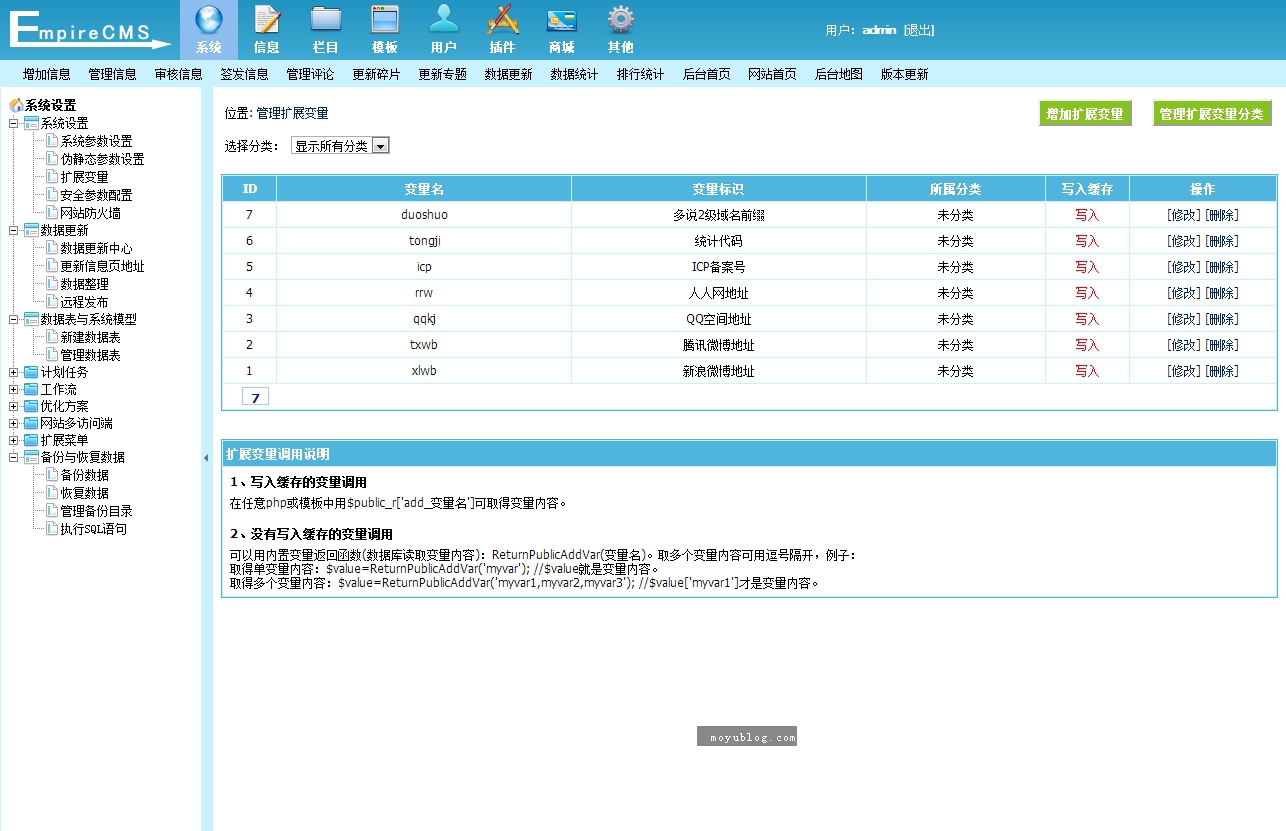Viewport: 1286px width, 831px height.
Task: Expand the 工作流 tree node
Action: point(14,389)
